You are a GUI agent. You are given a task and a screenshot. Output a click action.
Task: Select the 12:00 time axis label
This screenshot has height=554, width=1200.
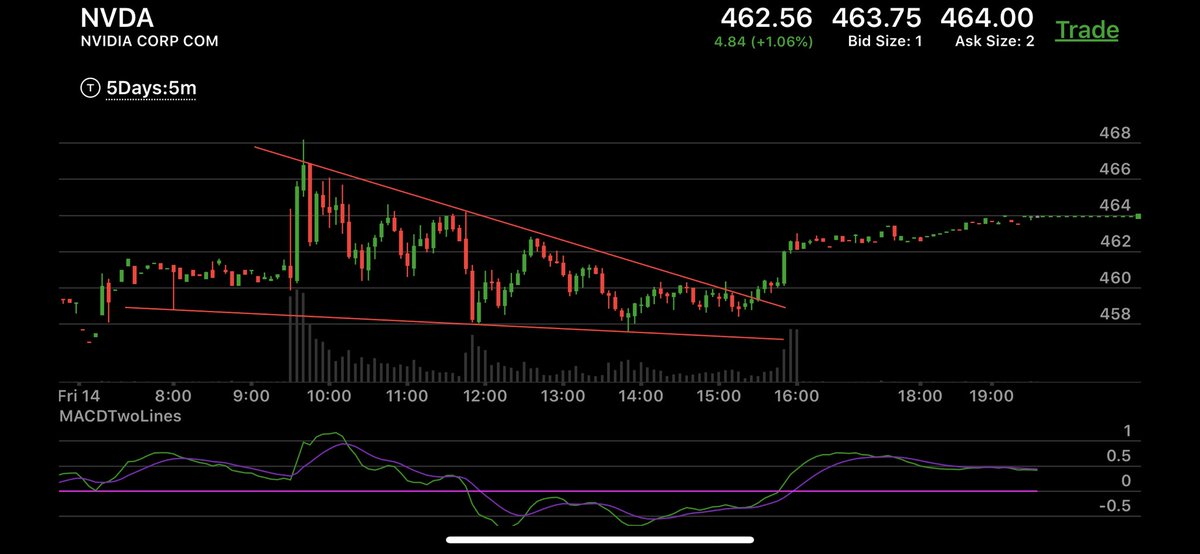point(485,397)
